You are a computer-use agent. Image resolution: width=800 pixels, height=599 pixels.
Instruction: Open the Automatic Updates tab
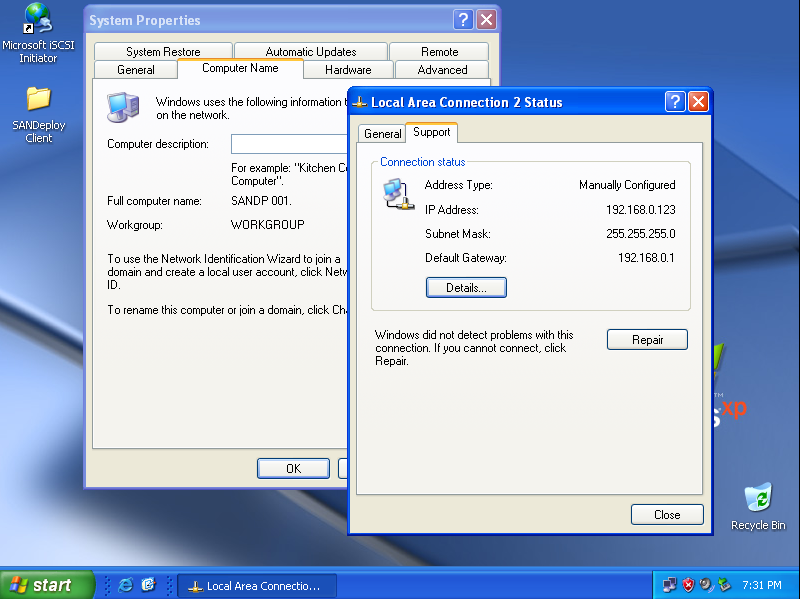tap(311, 52)
